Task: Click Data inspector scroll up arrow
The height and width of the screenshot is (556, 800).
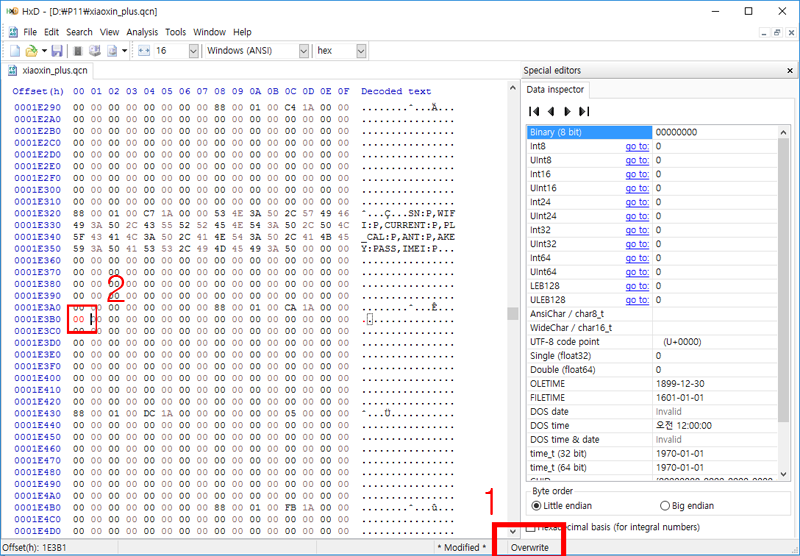Action: coord(784,132)
